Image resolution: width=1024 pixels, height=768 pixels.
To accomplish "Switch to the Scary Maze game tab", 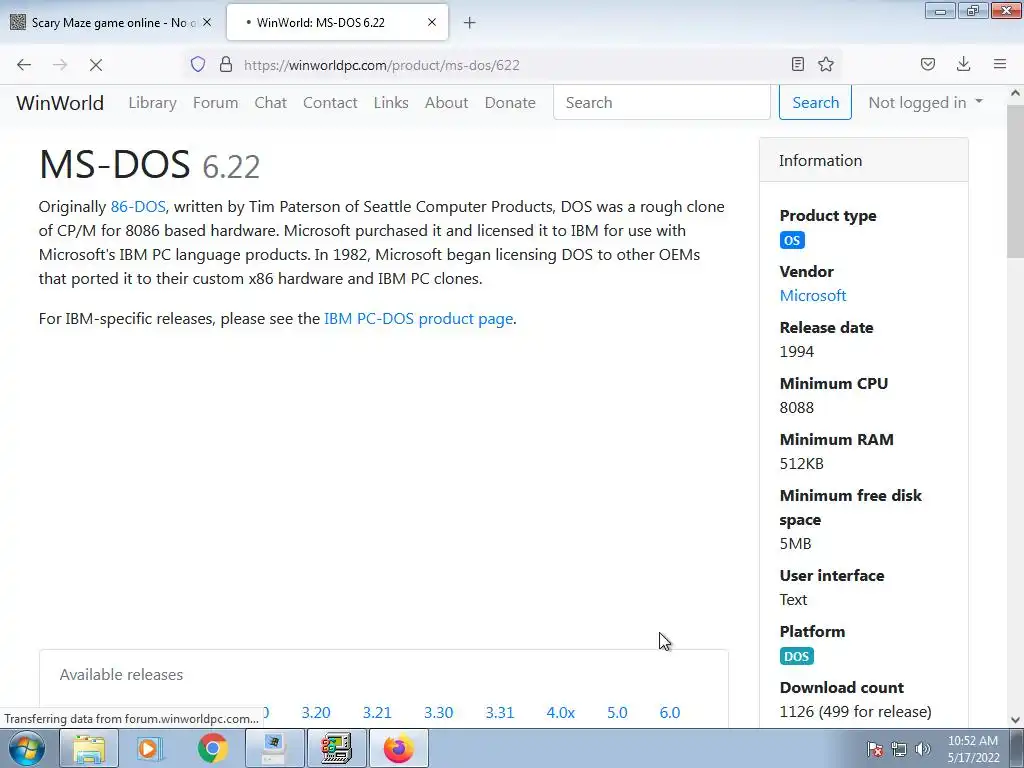I will [112, 22].
